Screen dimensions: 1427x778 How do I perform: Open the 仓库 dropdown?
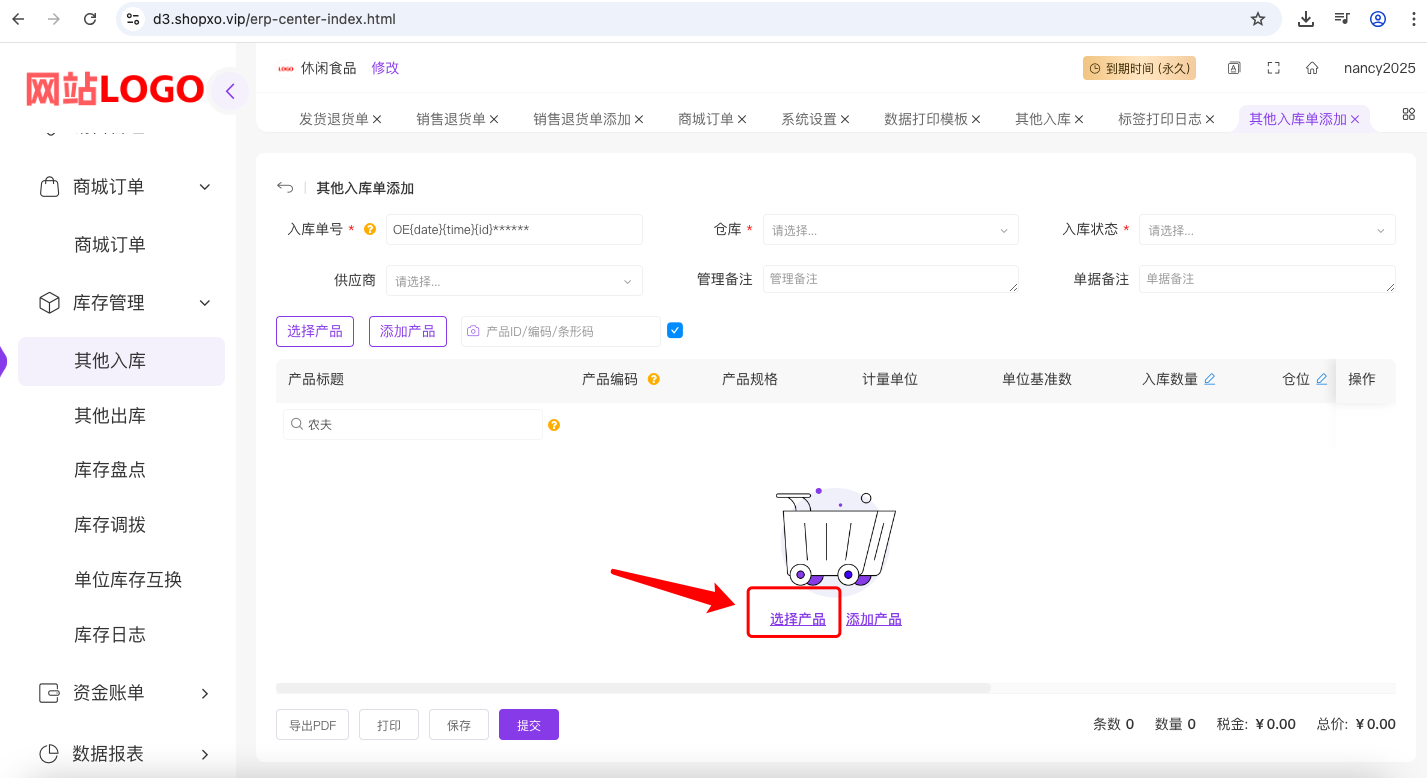click(x=890, y=230)
